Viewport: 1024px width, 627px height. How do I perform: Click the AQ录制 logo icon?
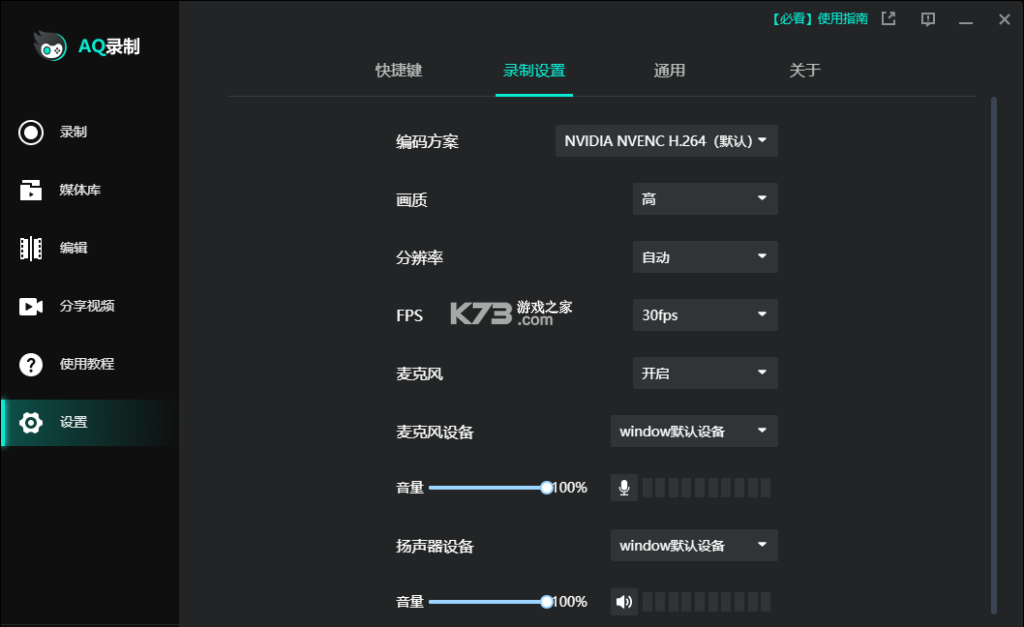click(50, 46)
